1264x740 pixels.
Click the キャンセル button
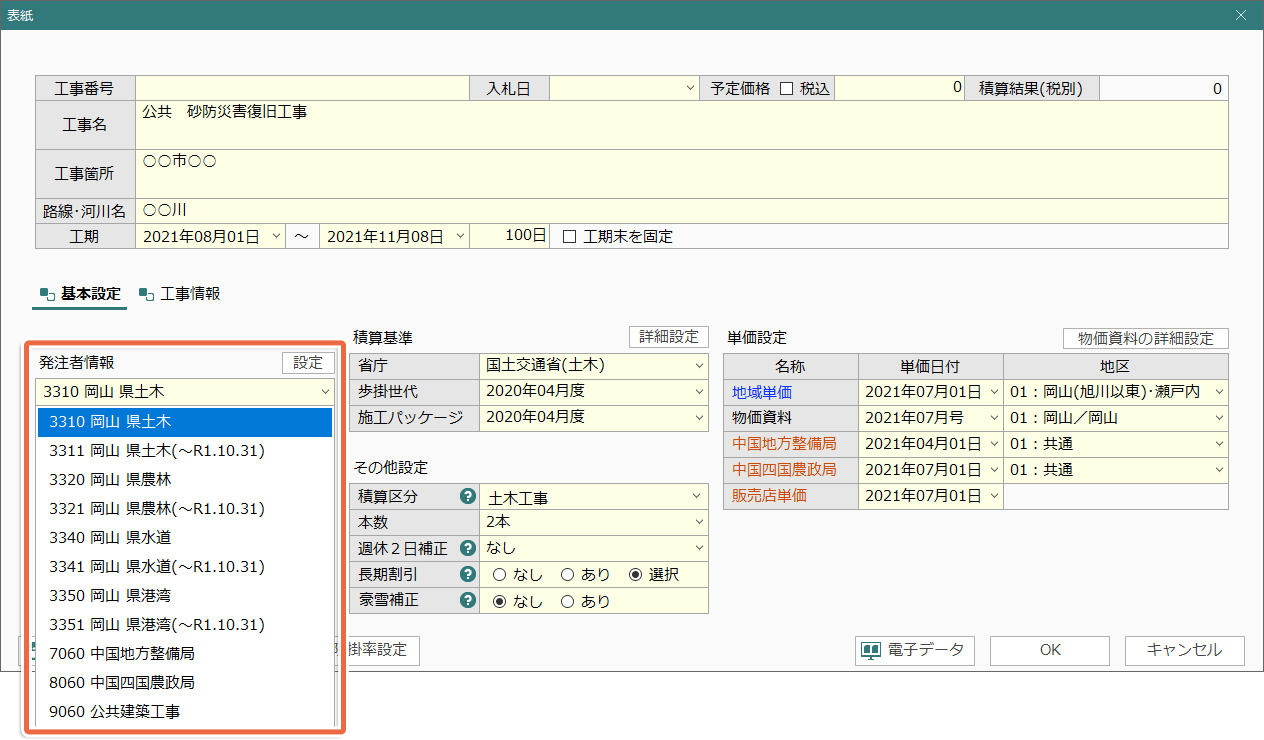click(1185, 650)
